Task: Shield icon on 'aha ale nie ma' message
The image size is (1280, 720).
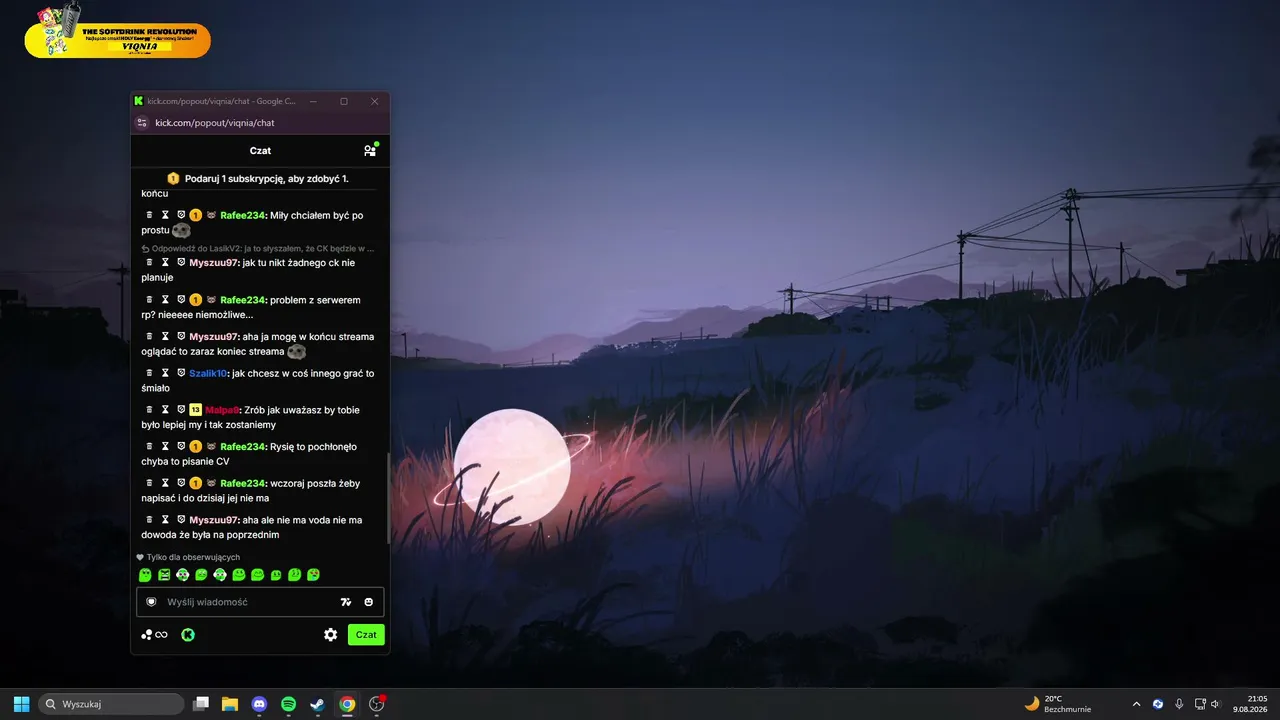Action: (181, 520)
